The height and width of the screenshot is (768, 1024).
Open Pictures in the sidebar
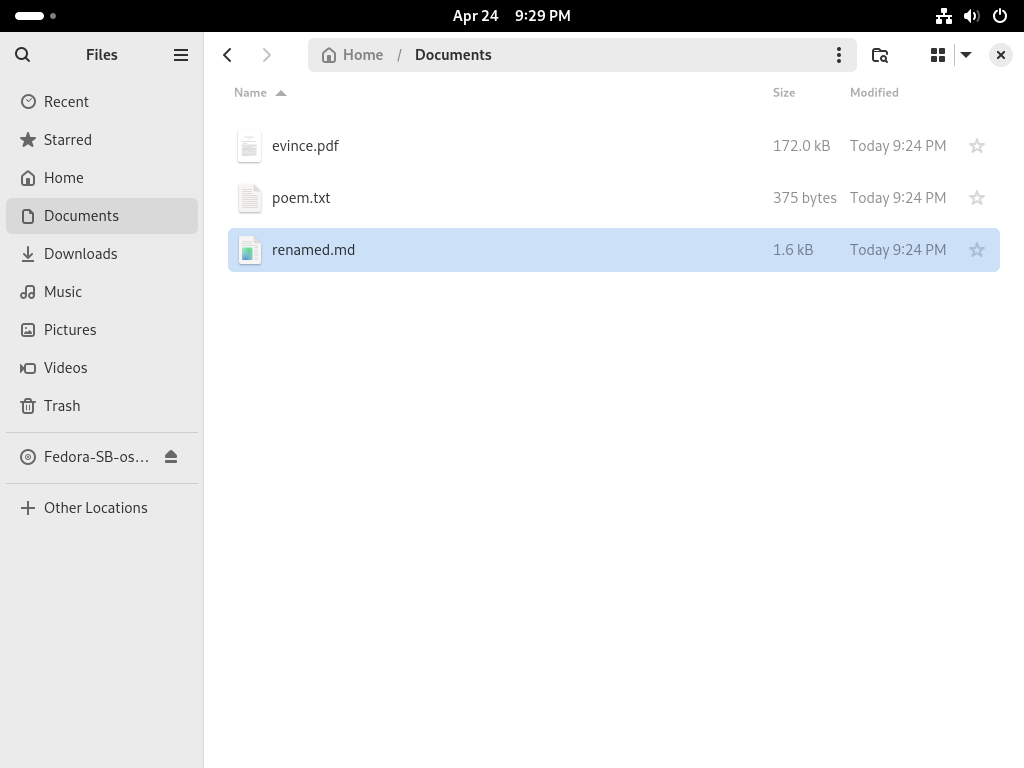pyautogui.click(x=102, y=329)
